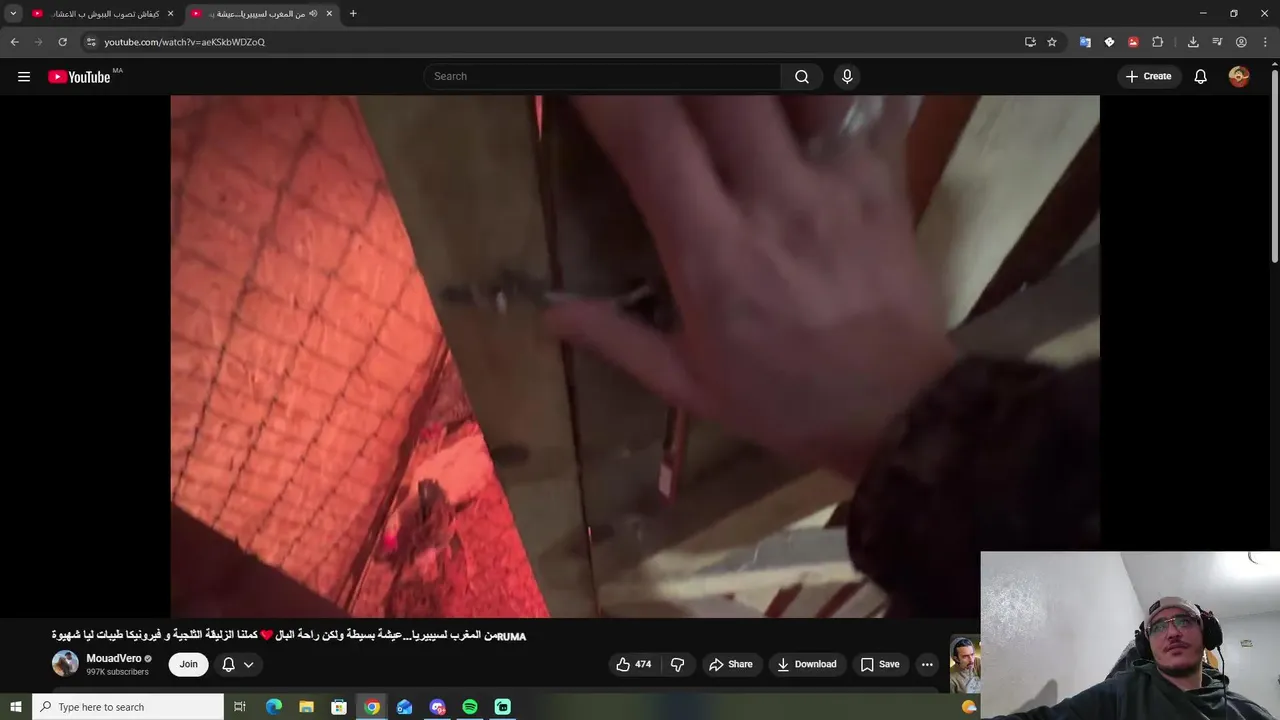Open the green app icon next to Spotify

click(503, 707)
